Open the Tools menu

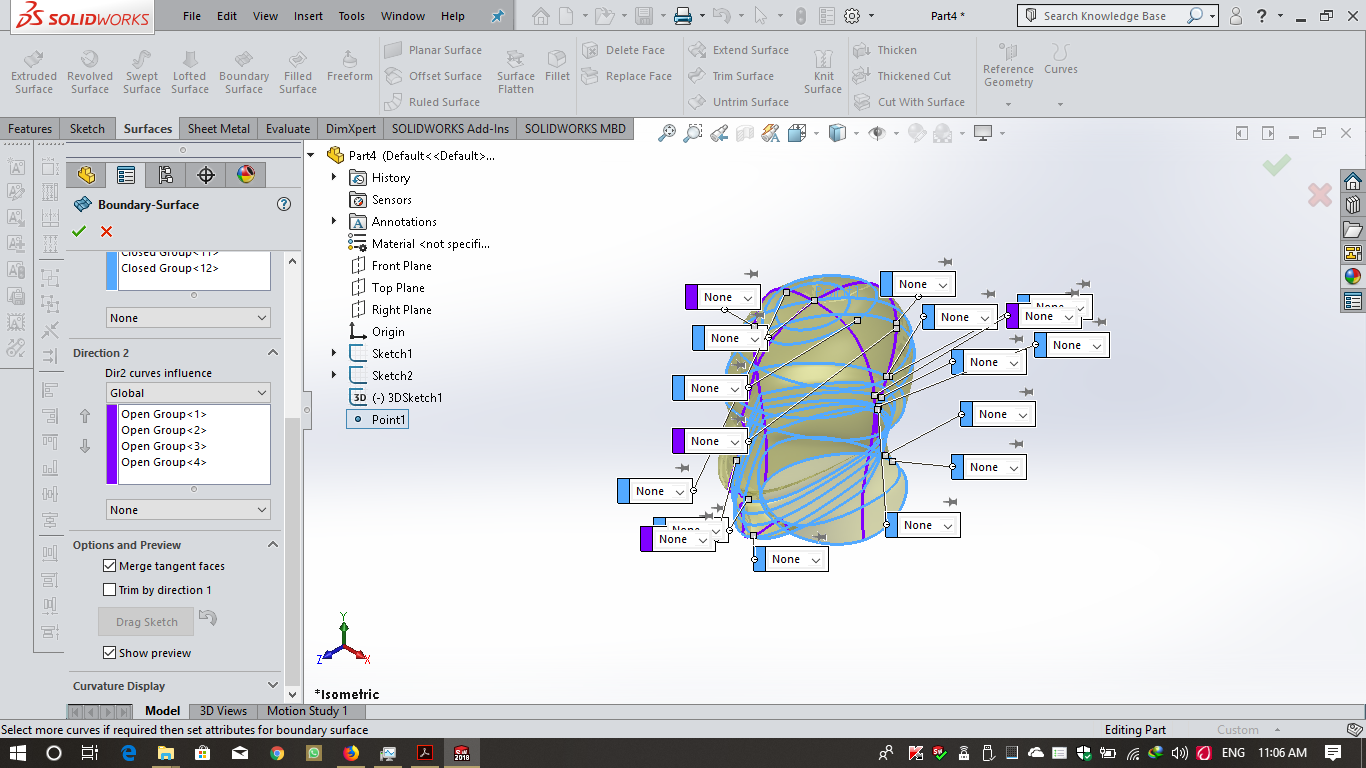(351, 16)
